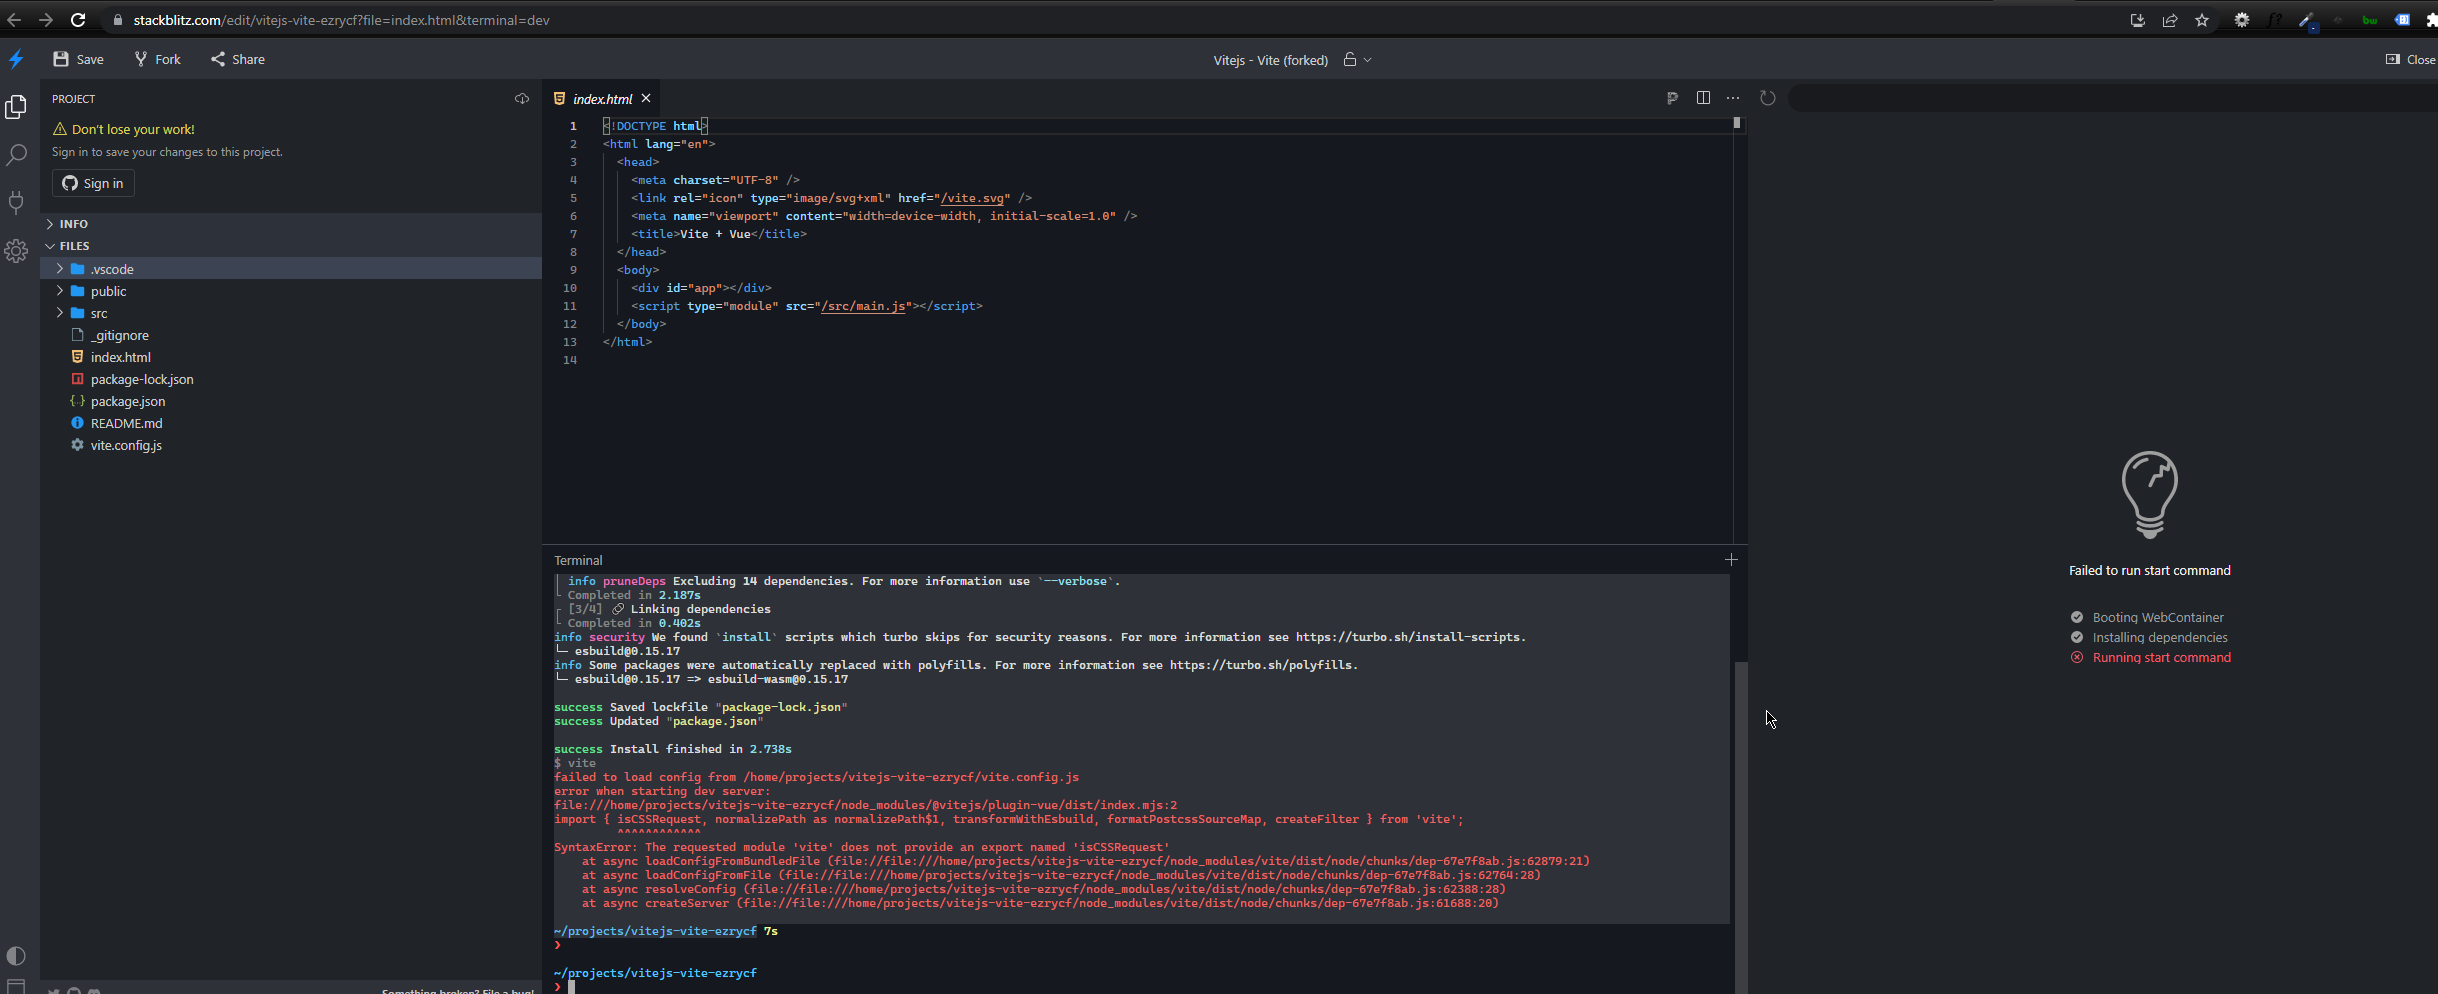Add a new terminal with the plus icon
Image resolution: width=2438 pixels, height=994 pixels.
[1731, 560]
